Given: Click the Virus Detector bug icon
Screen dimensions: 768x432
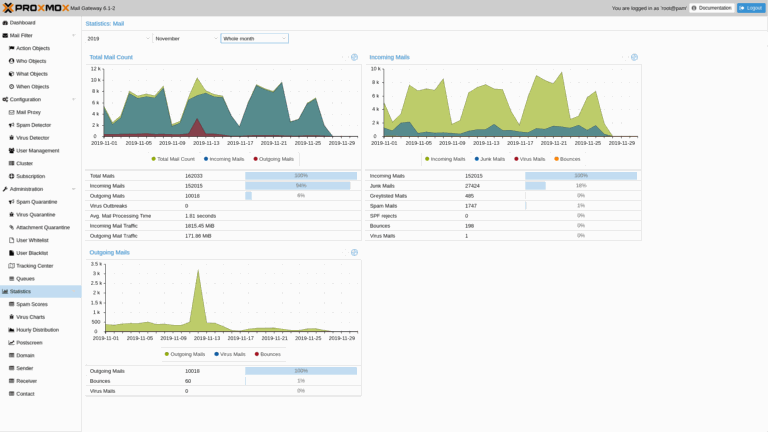Looking at the screenshot, I should [x=11, y=138].
